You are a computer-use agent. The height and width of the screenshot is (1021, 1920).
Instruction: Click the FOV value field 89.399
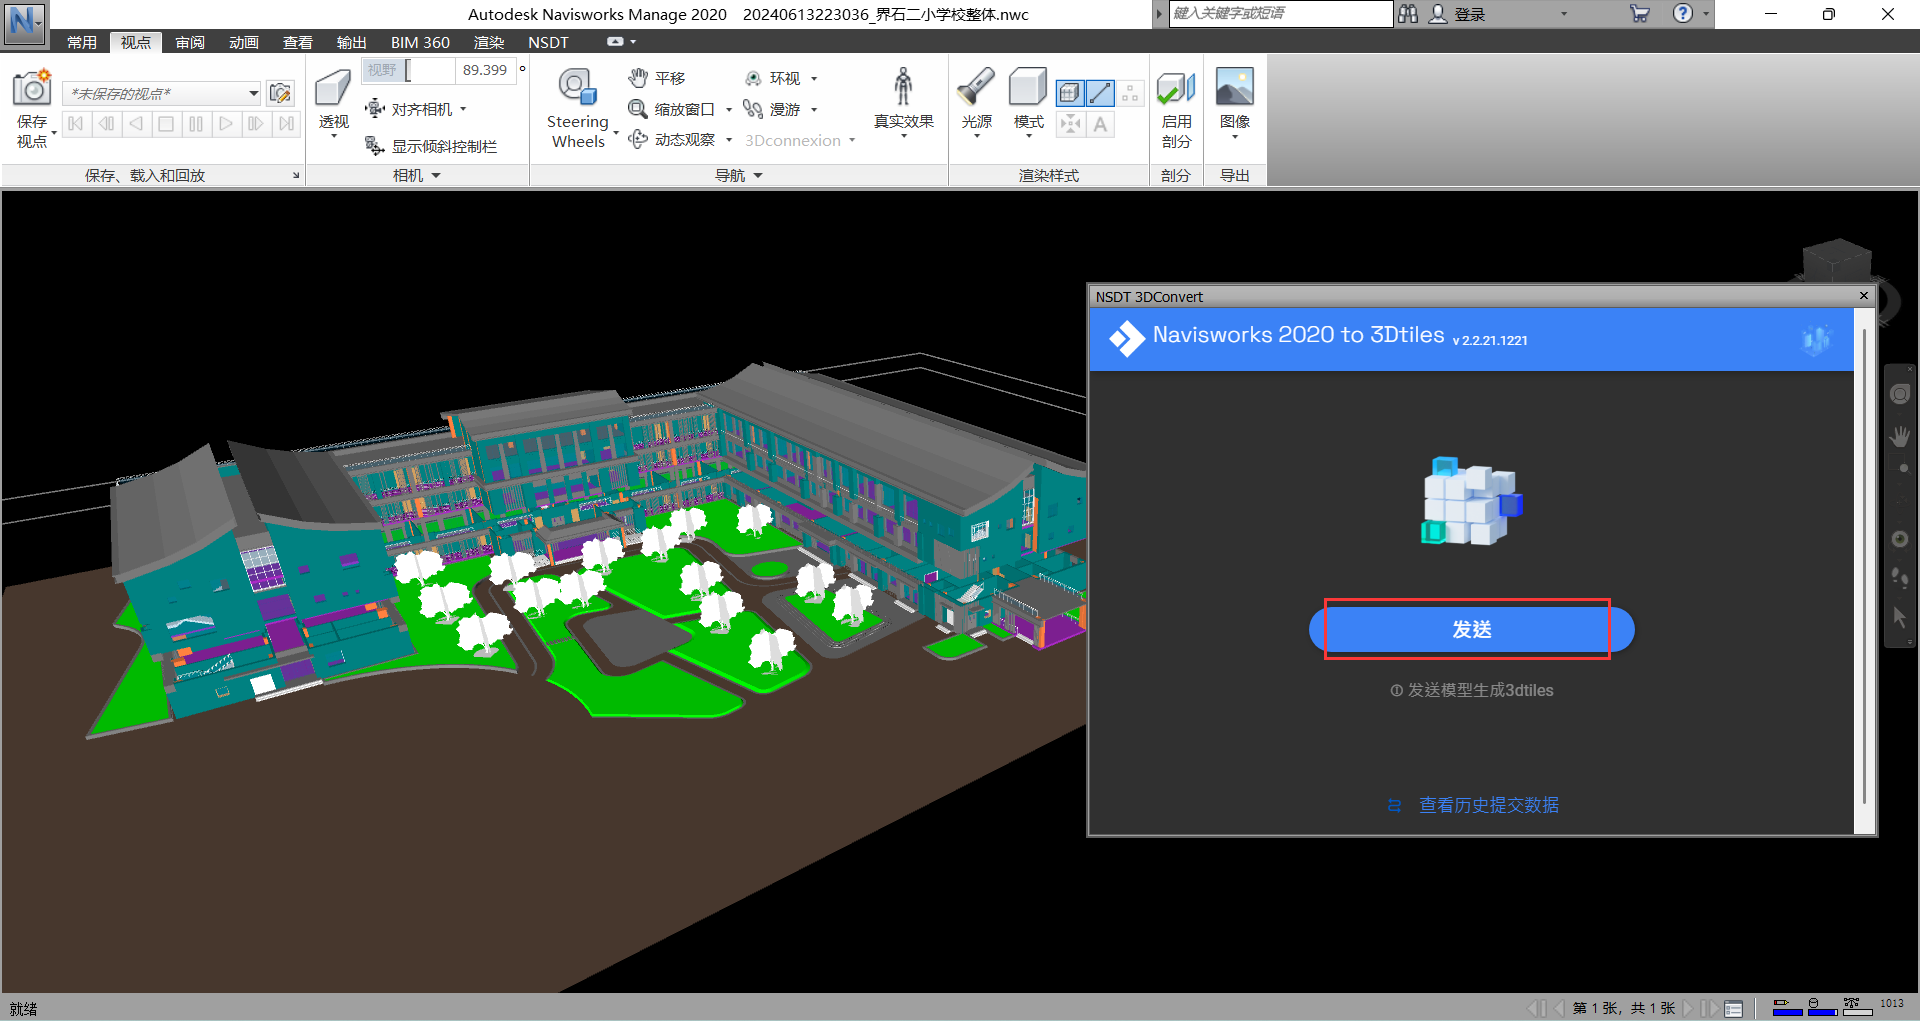pyautogui.click(x=485, y=70)
